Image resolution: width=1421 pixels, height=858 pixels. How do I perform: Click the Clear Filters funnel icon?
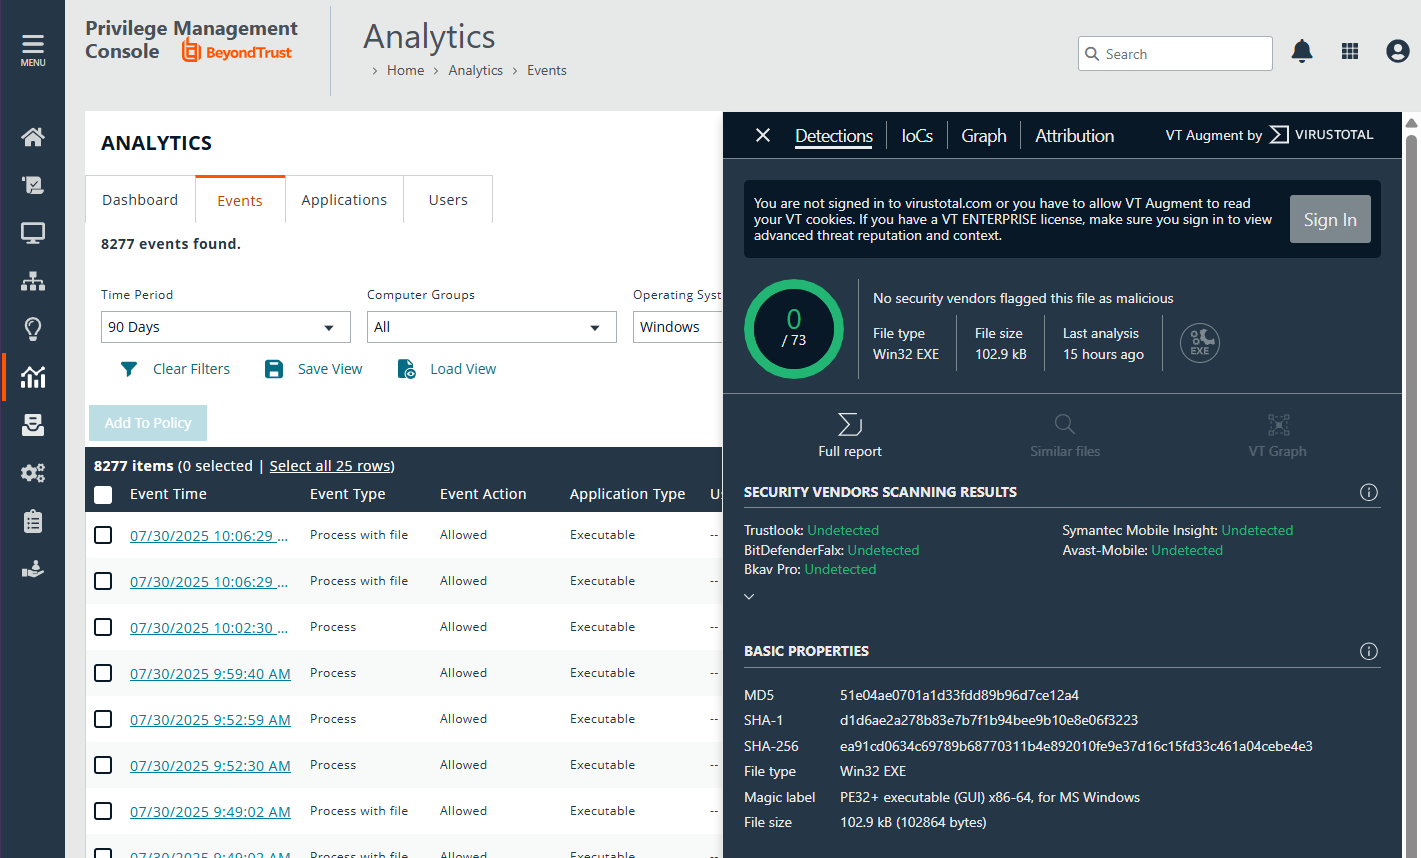(x=129, y=369)
